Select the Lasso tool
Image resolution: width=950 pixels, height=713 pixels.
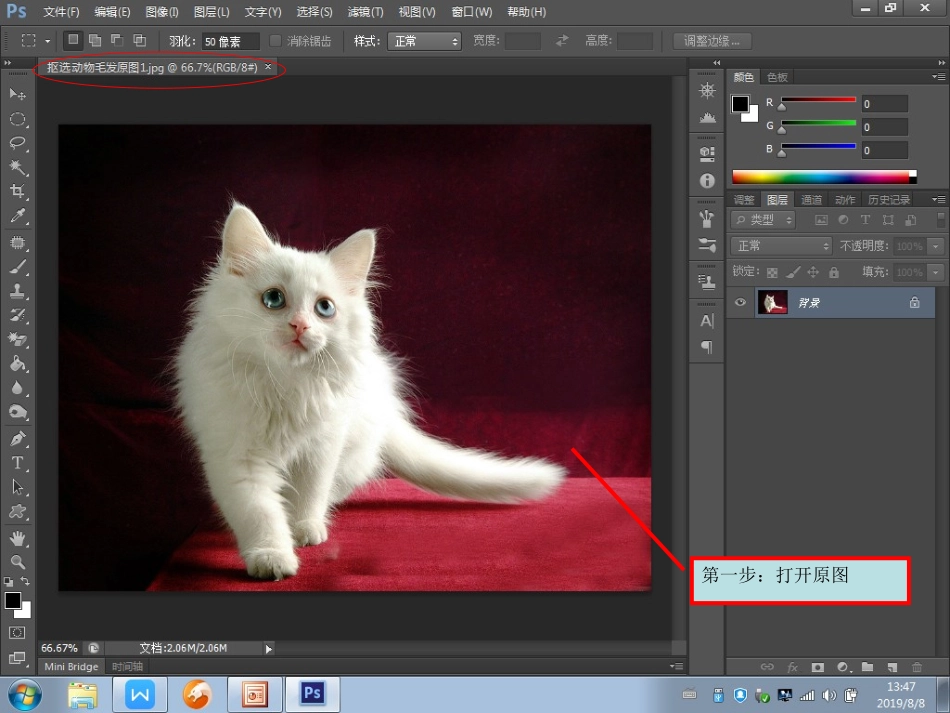coord(17,143)
